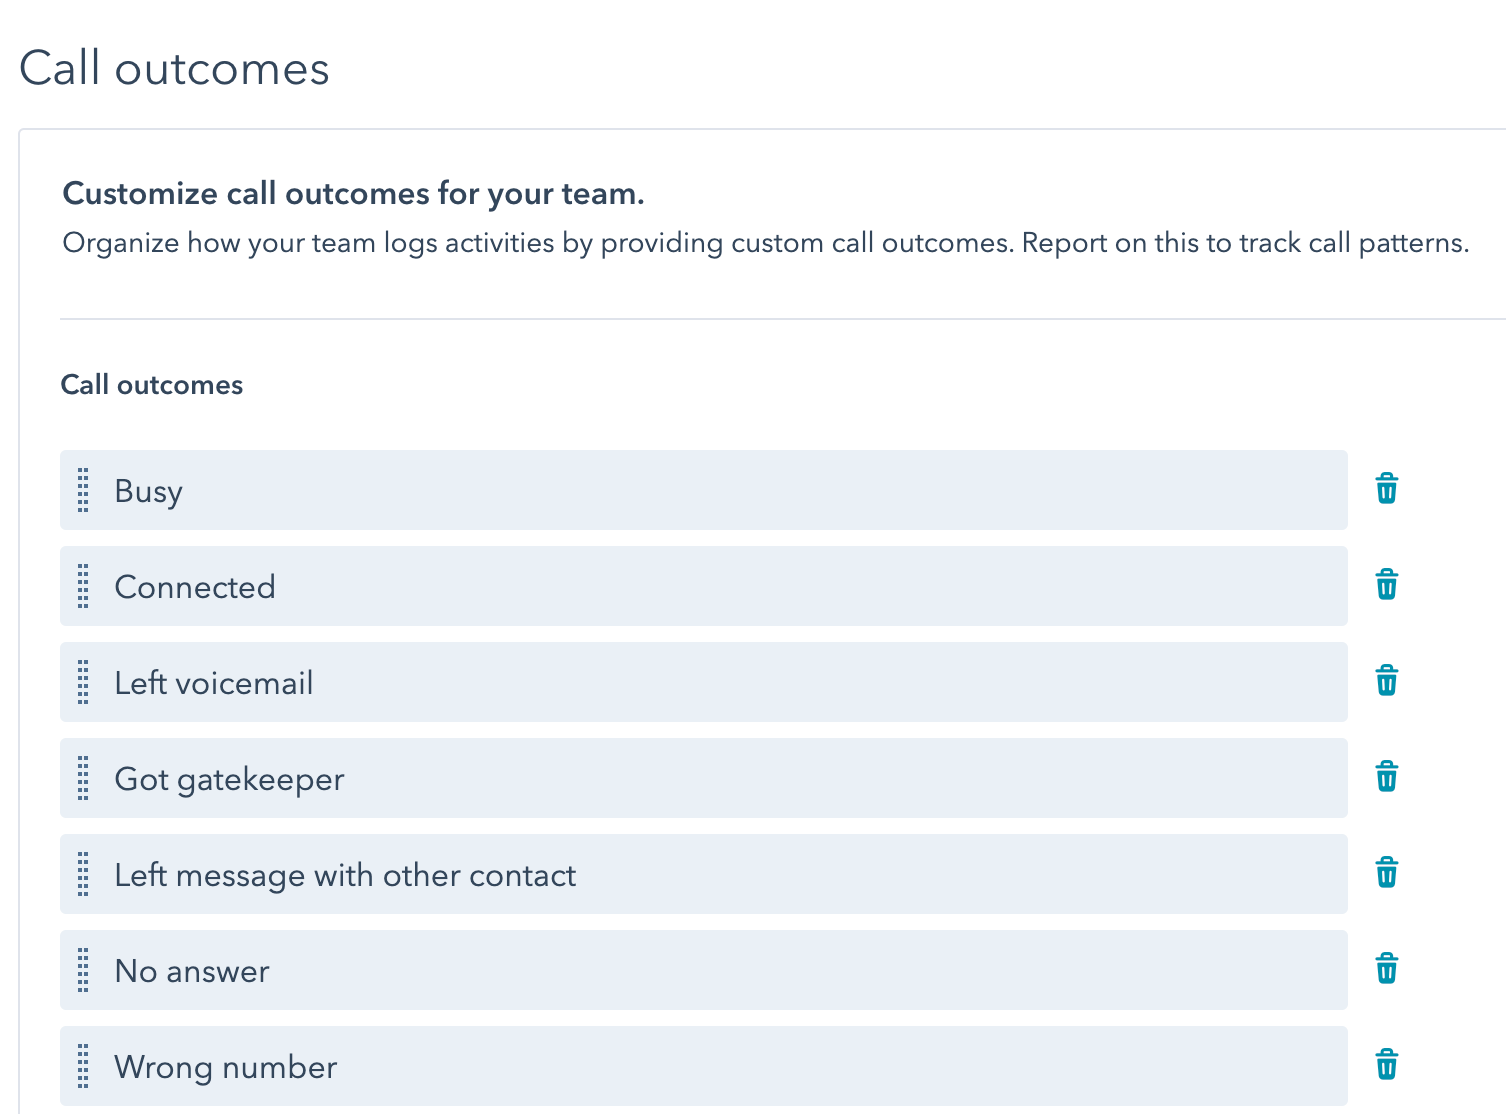Click the Wrong number outcome field
The image size is (1506, 1114).
point(226,1067)
